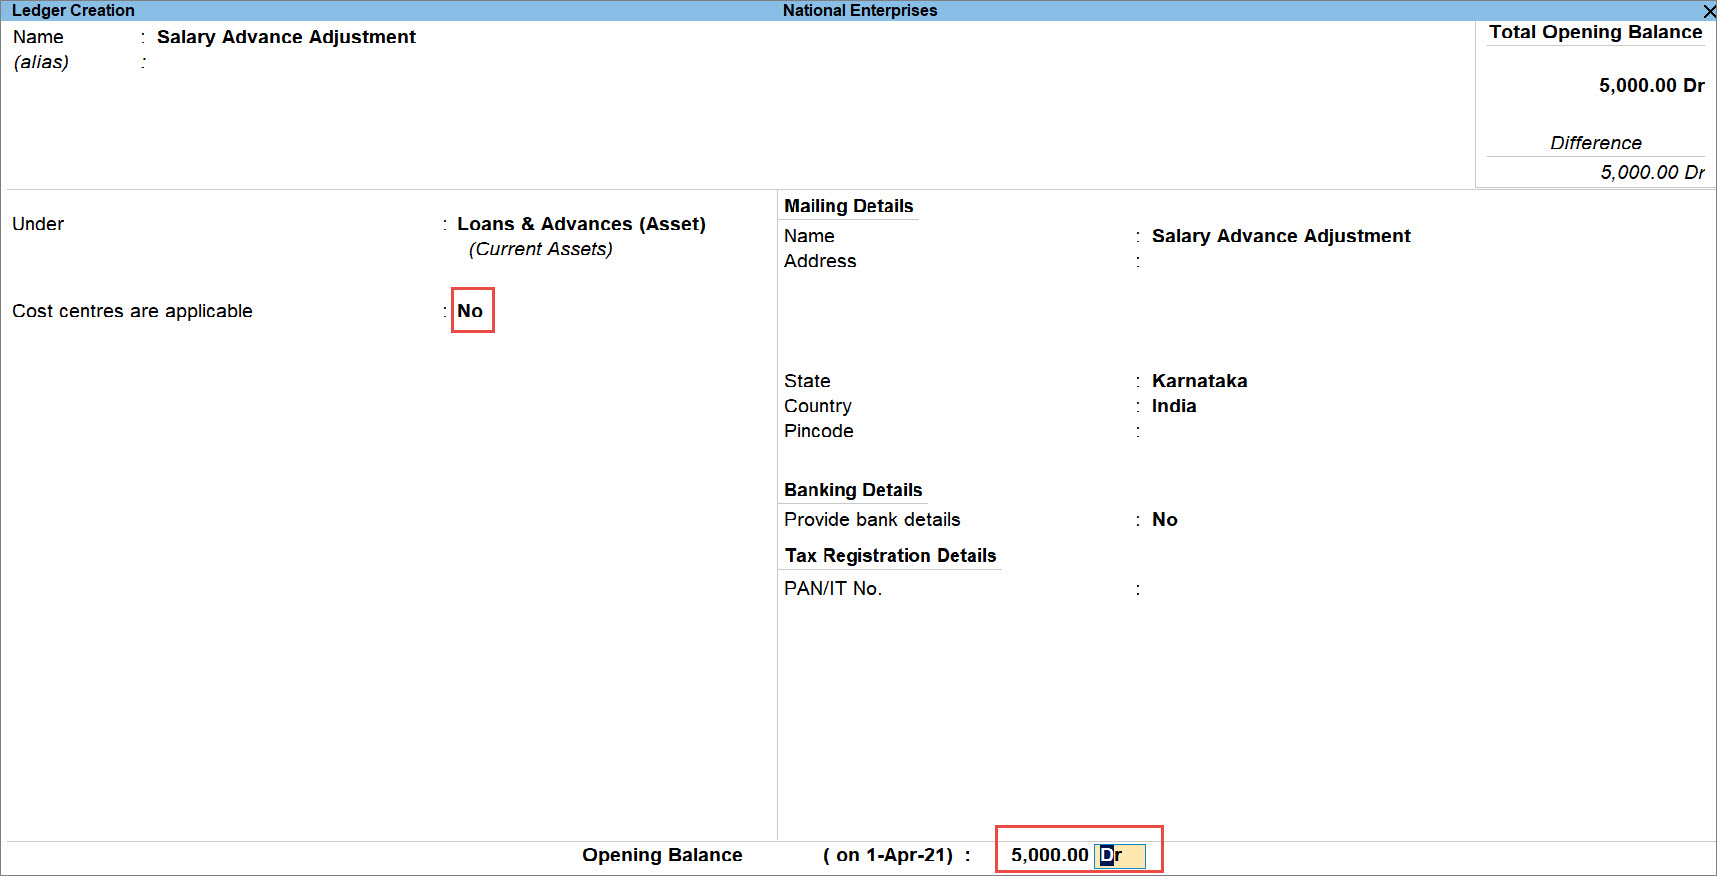Click the 'Under' label

(x=38, y=224)
